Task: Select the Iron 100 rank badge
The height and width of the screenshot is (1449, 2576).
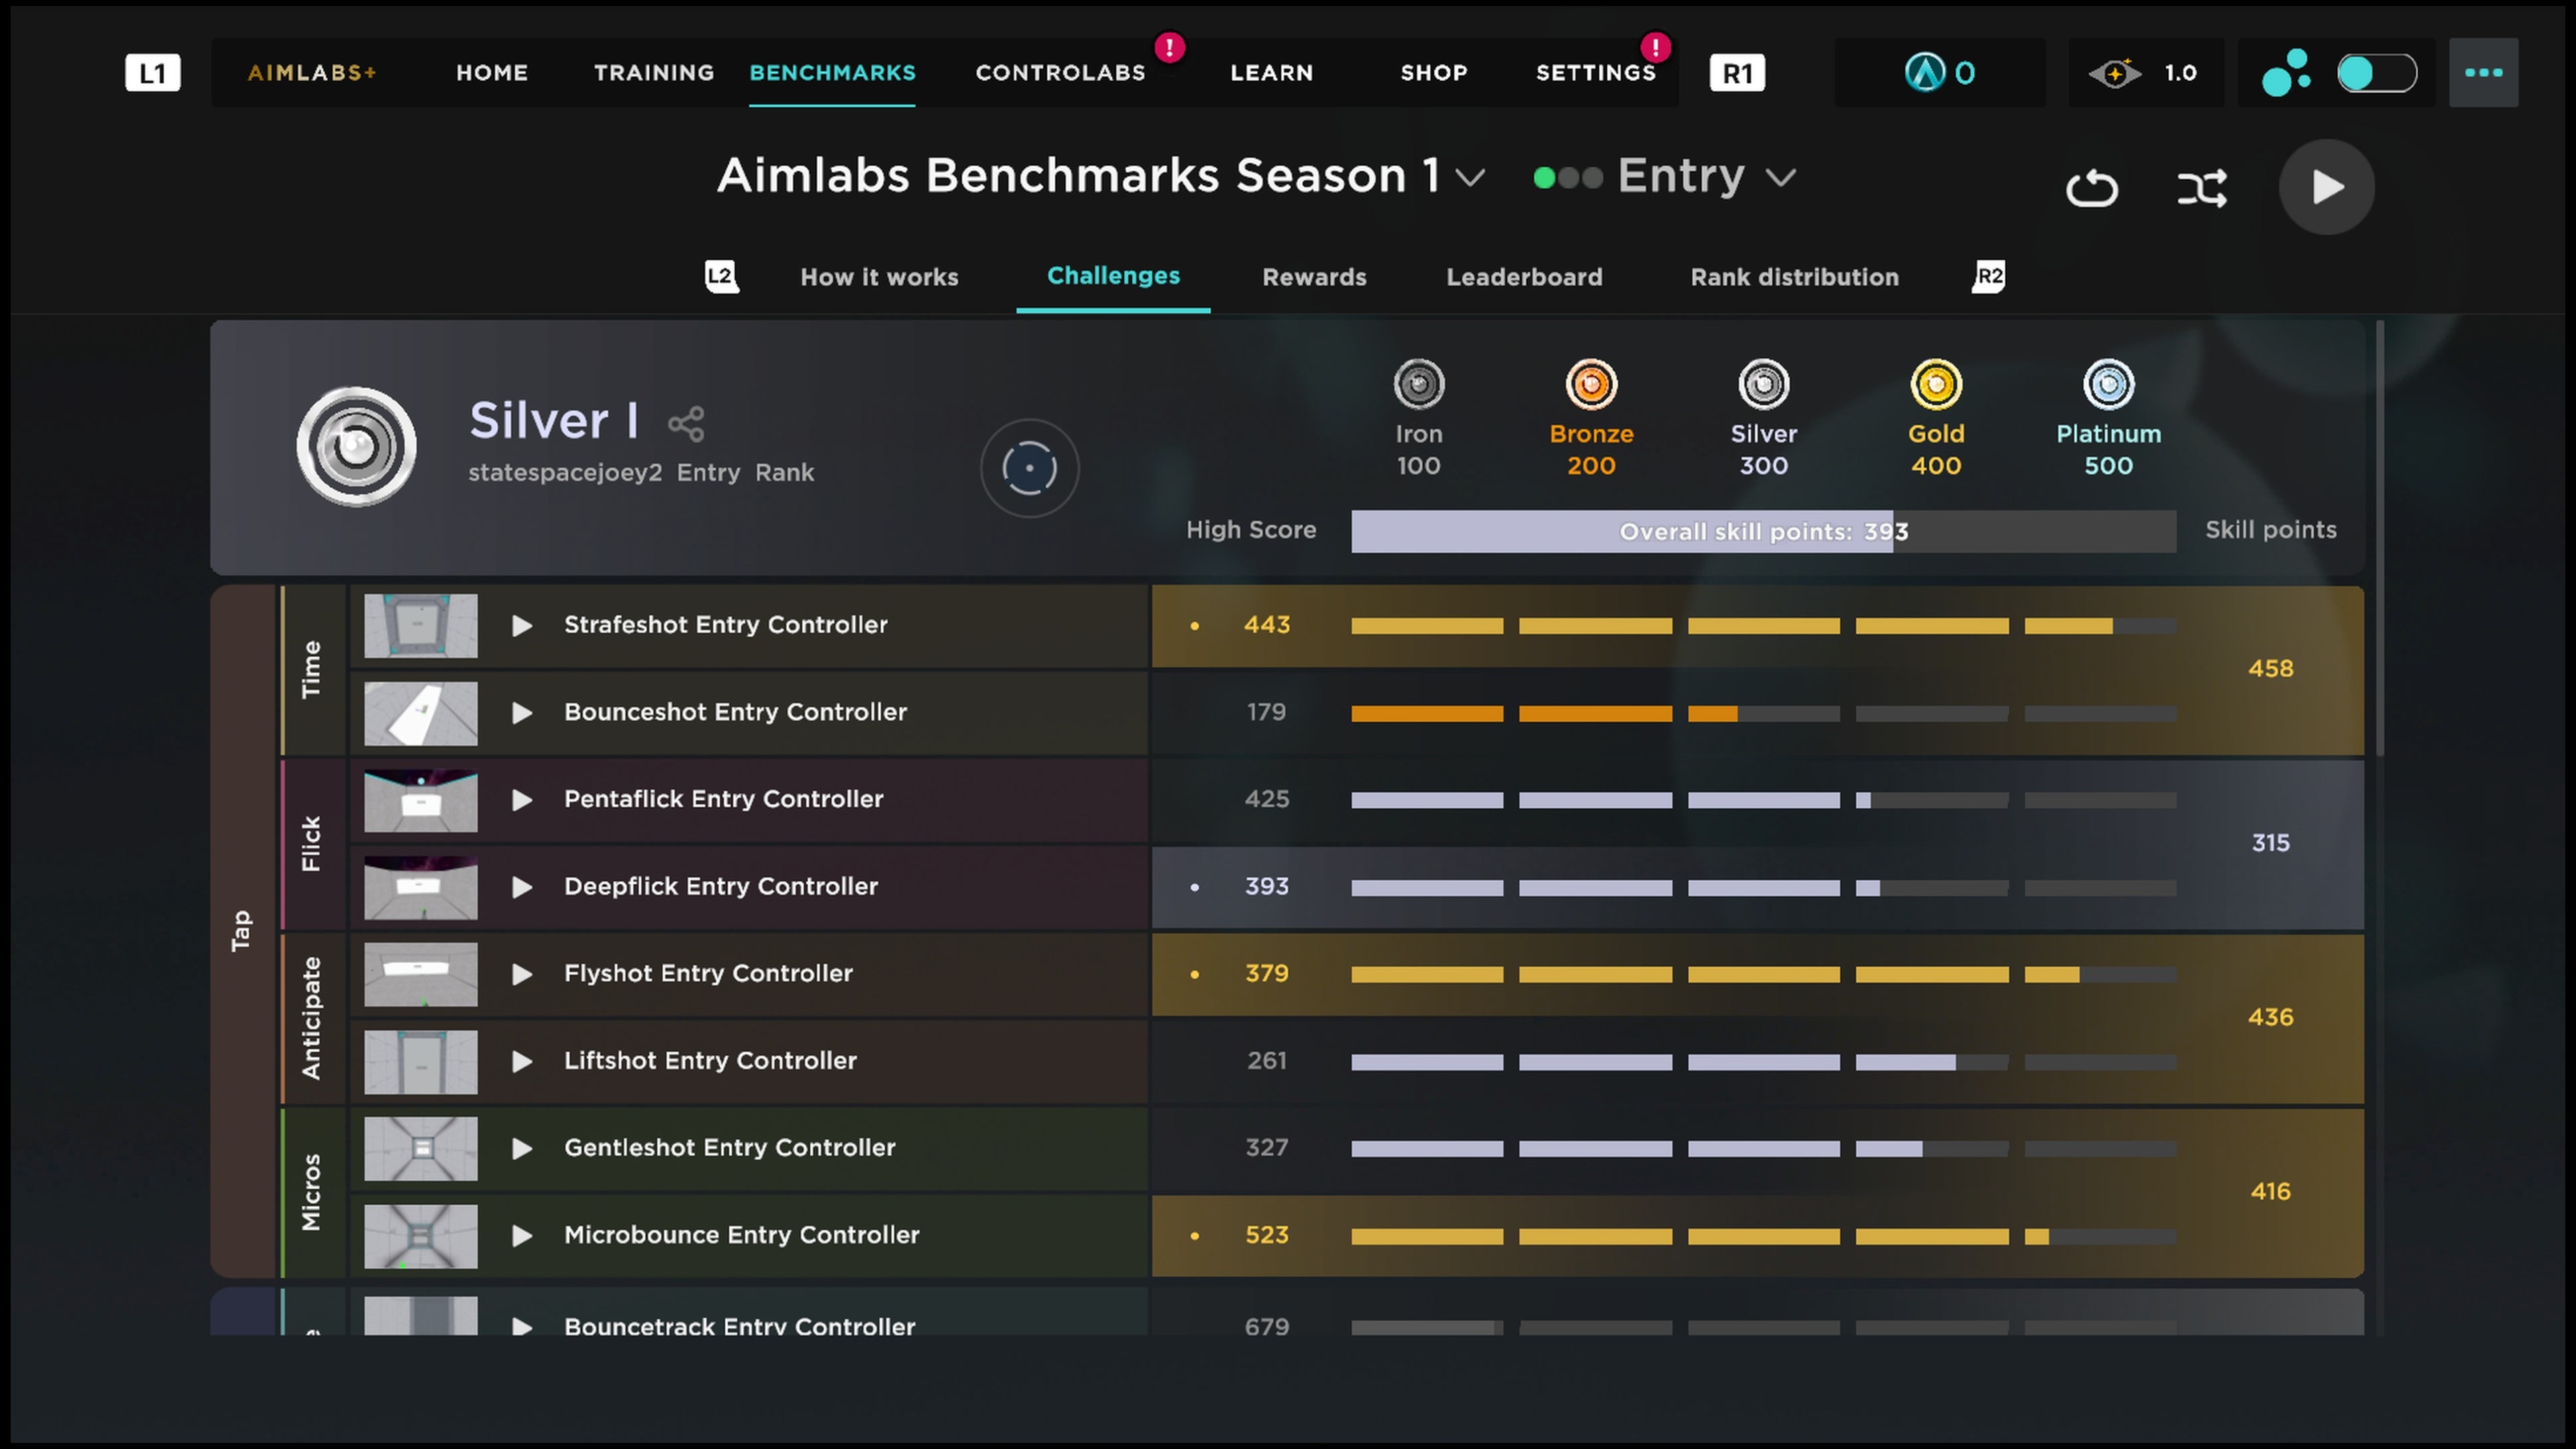Action: (1418, 384)
